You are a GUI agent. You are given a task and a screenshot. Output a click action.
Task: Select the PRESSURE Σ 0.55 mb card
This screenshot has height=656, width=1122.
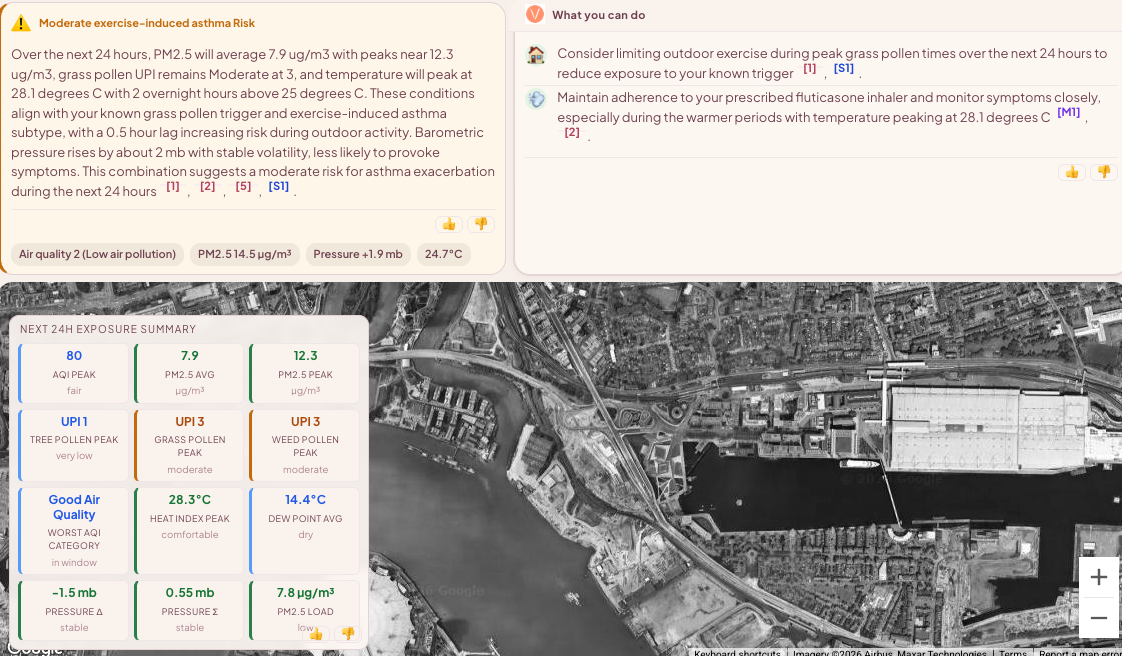190,610
